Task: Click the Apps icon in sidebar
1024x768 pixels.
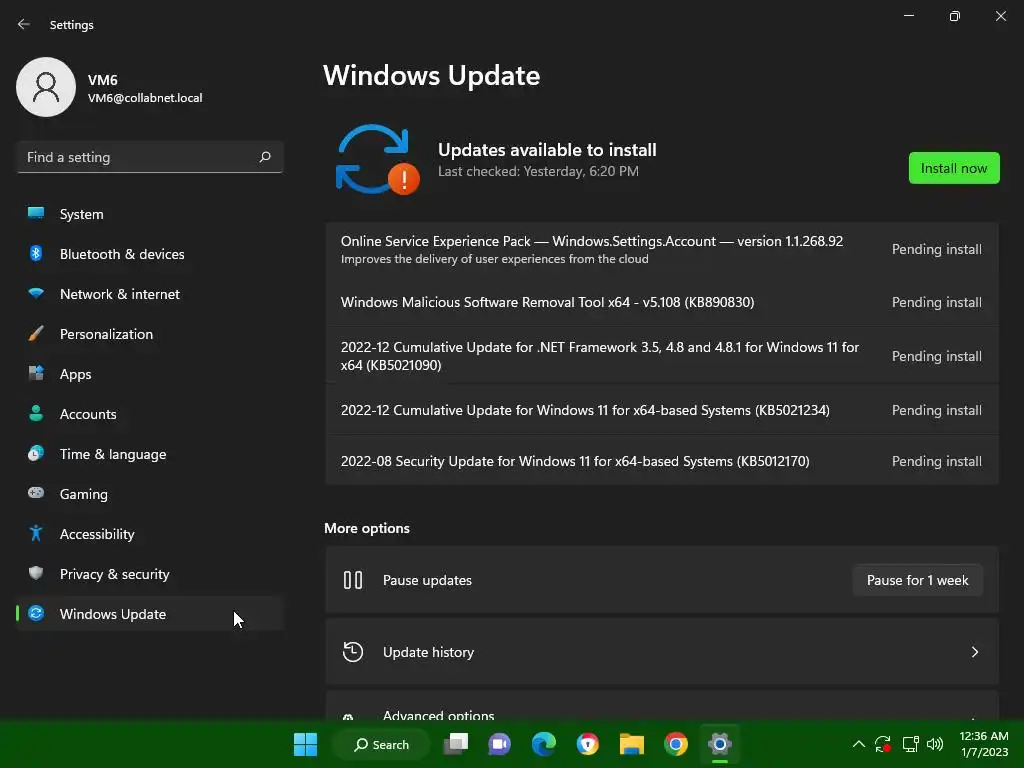Action: click(36, 374)
